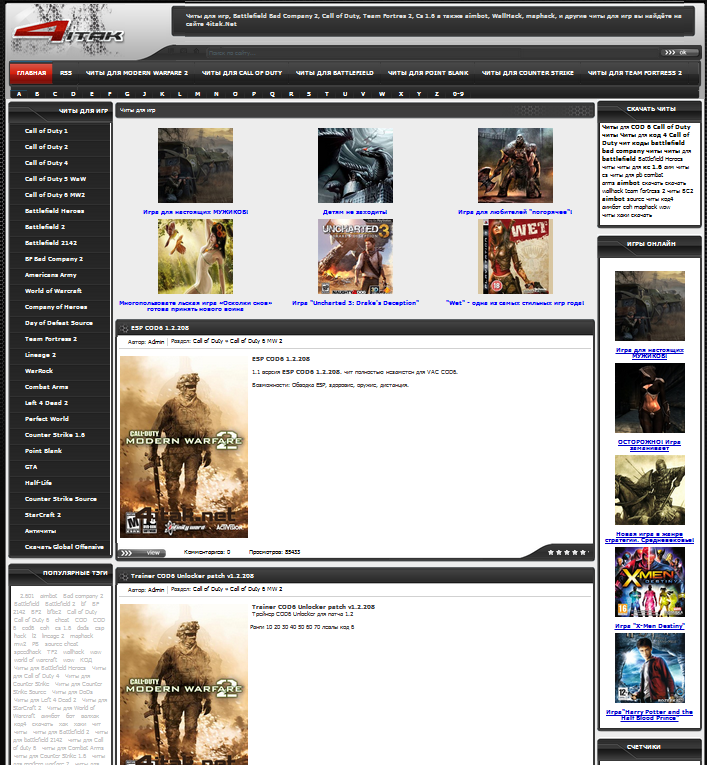Select letter M in the alphabet bar

(x=198, y=94)
